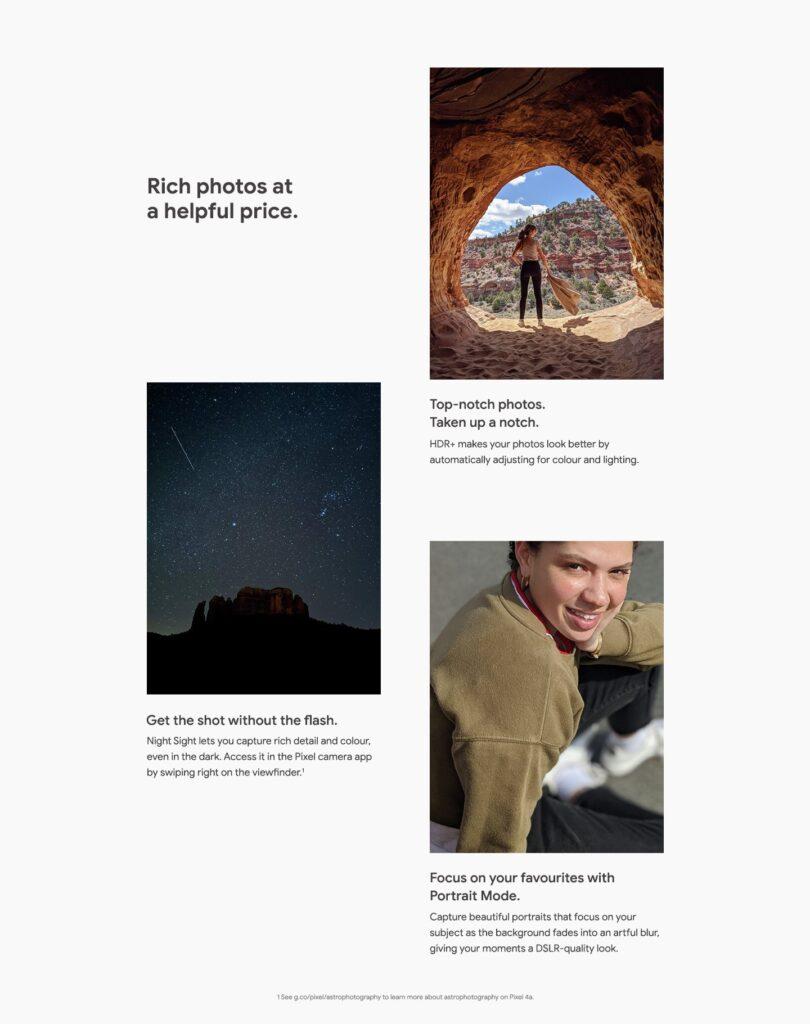
Task: Select the 'Top-notch photos. Taken up a notch.' heading
Action: pos(487,413)
